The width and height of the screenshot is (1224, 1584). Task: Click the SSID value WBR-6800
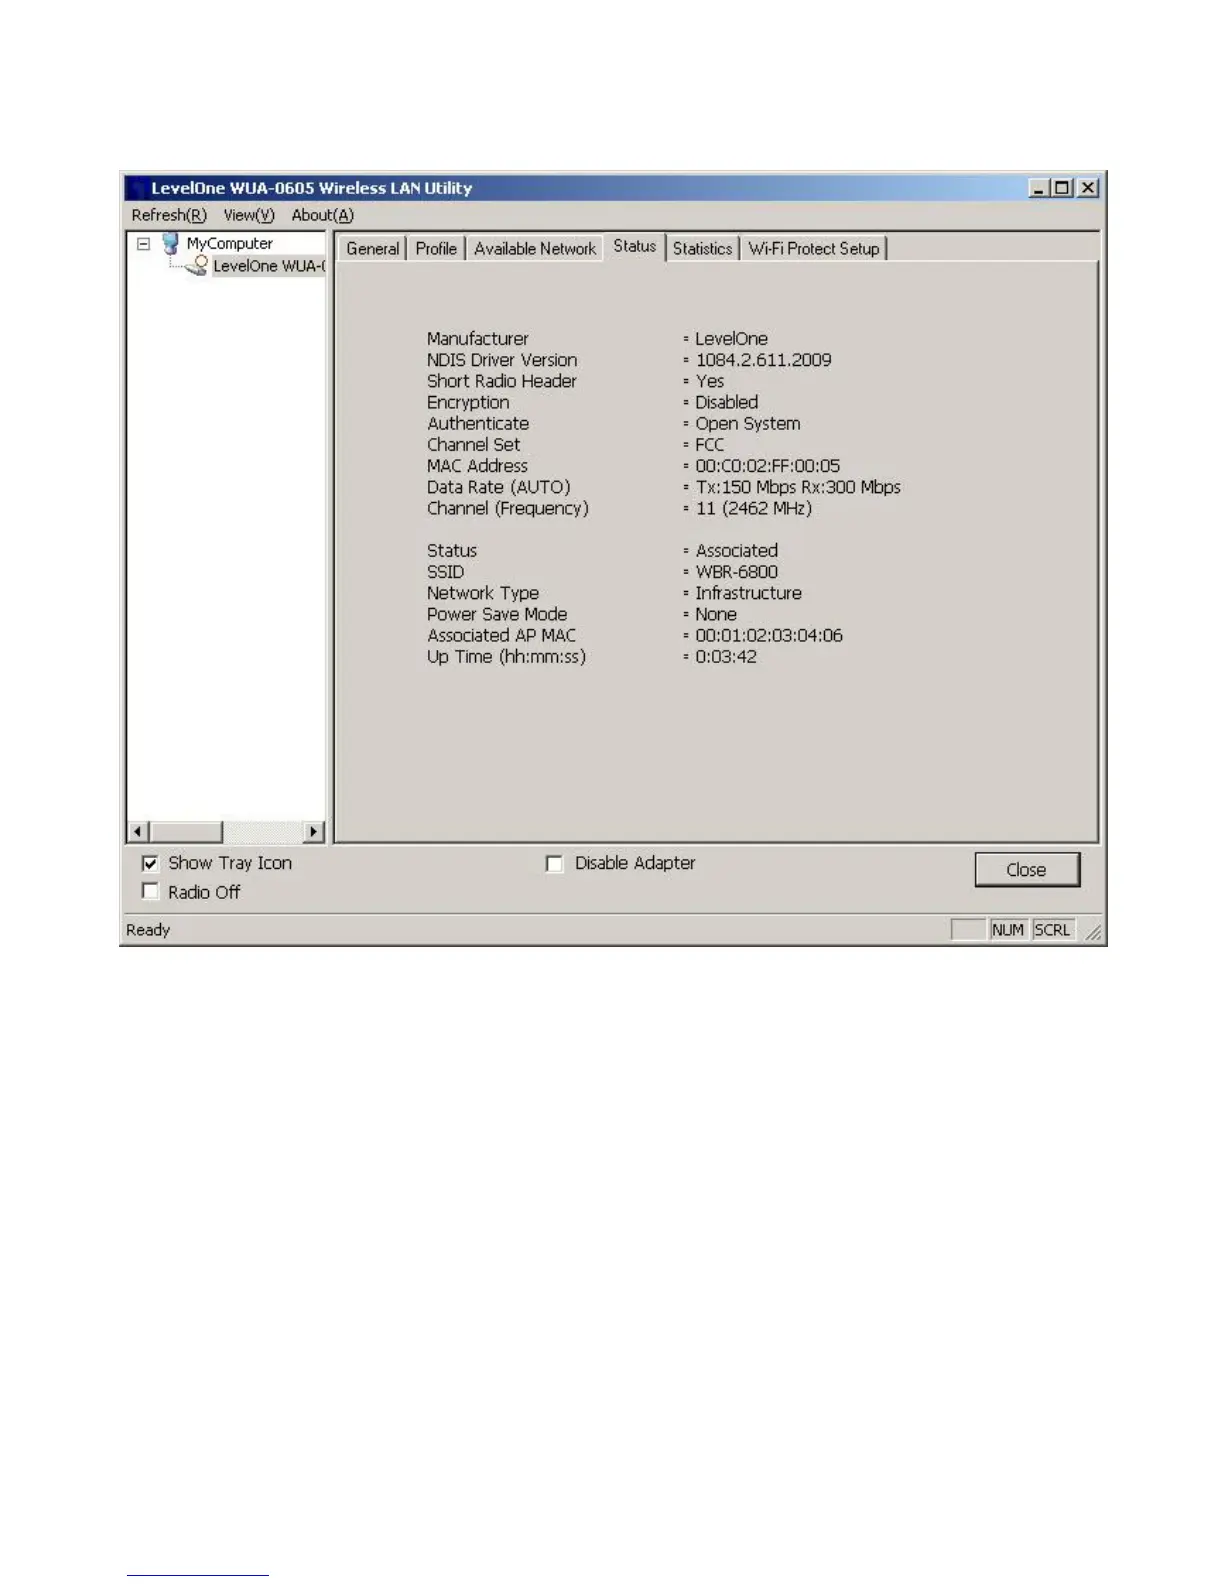[736, 572]
